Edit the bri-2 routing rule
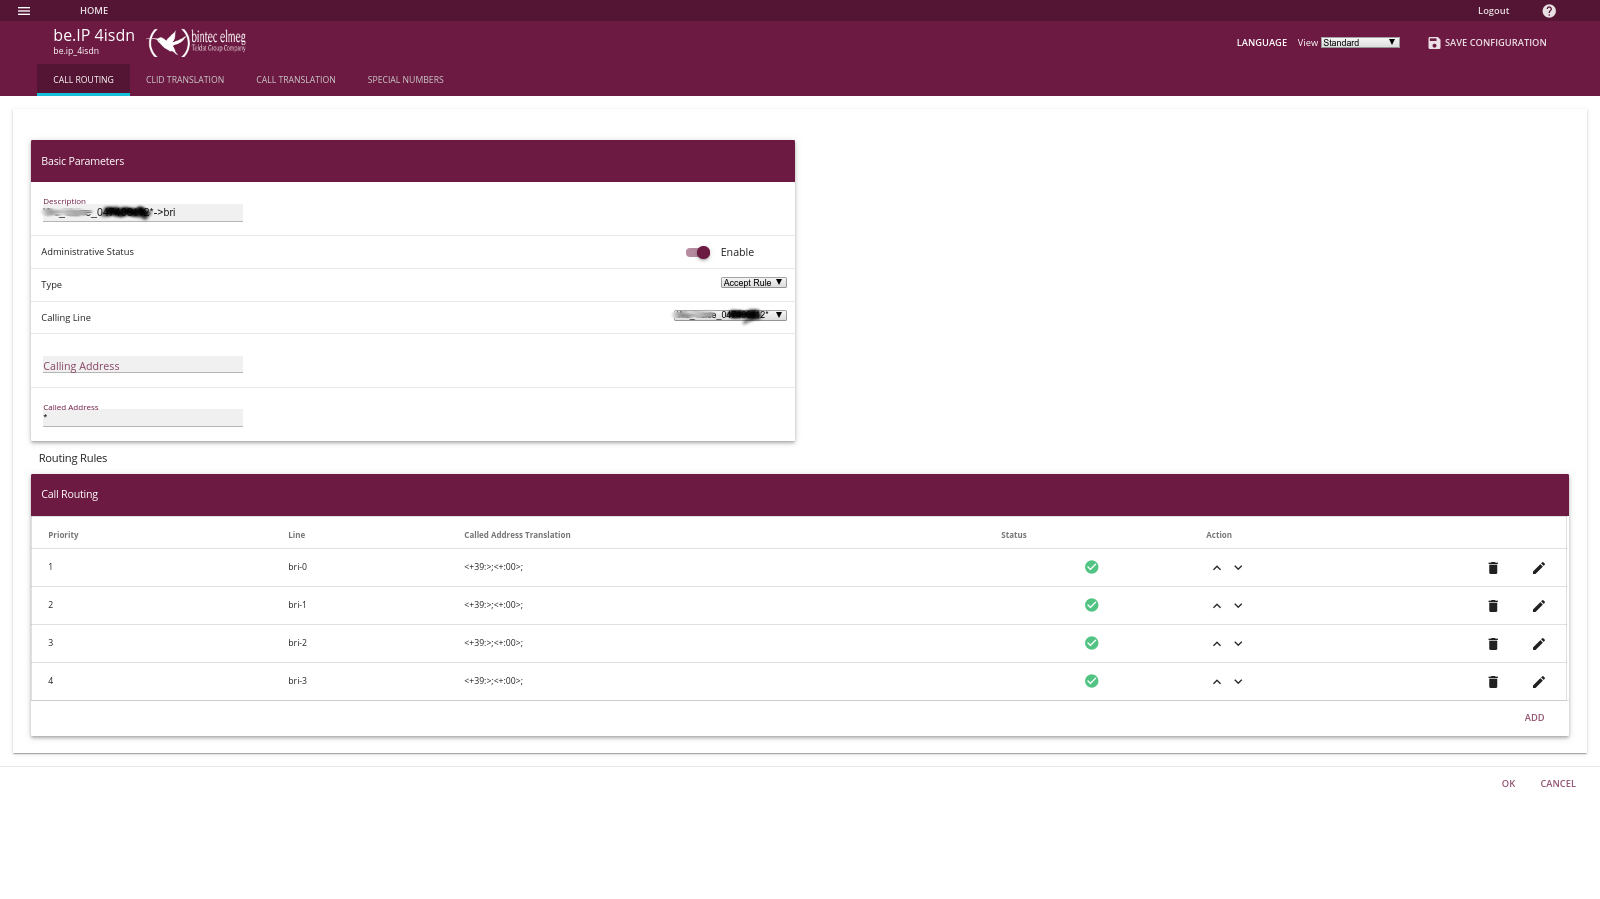 [1539, 644]
